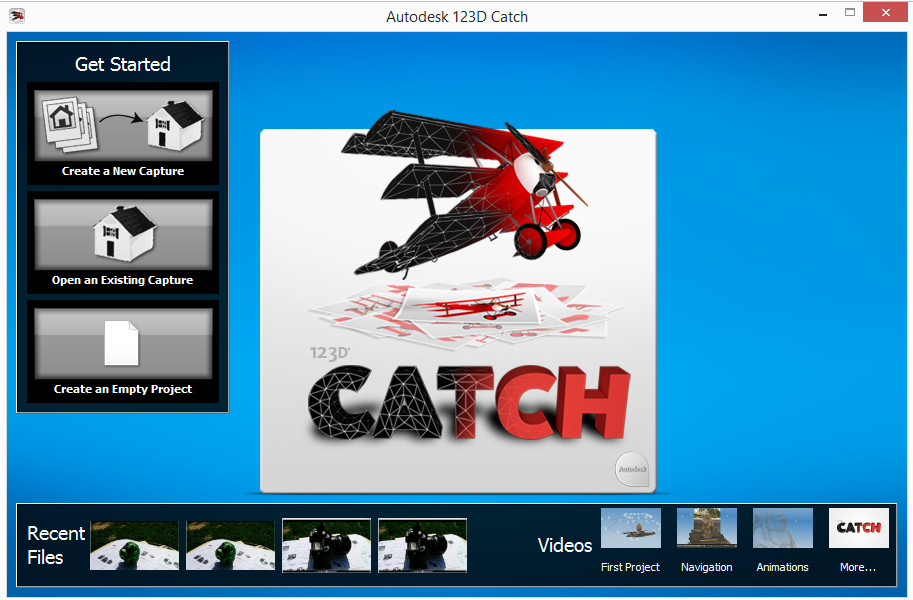
Task: Click the Get Started panel header
Action: pyautogui.click(x=122, y=63)
